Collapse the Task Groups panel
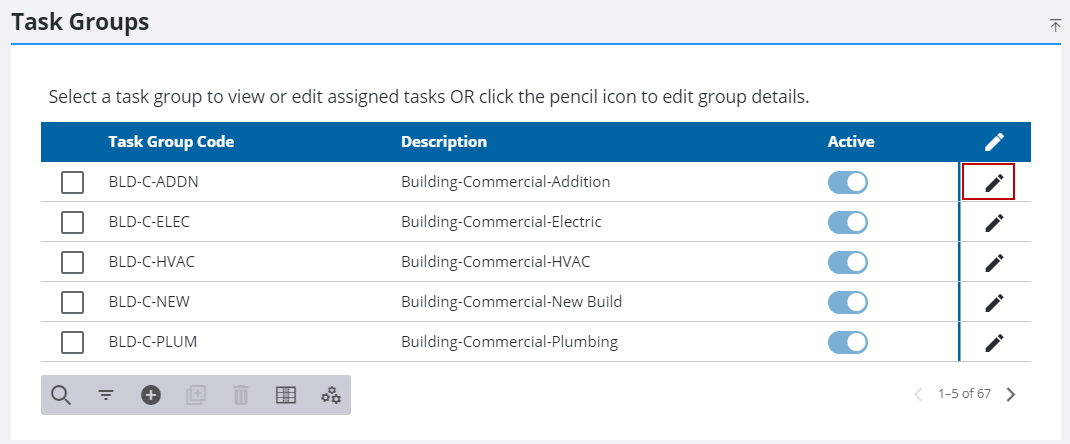Viewport: 1070px width, 444px height. click(1055, 25)
